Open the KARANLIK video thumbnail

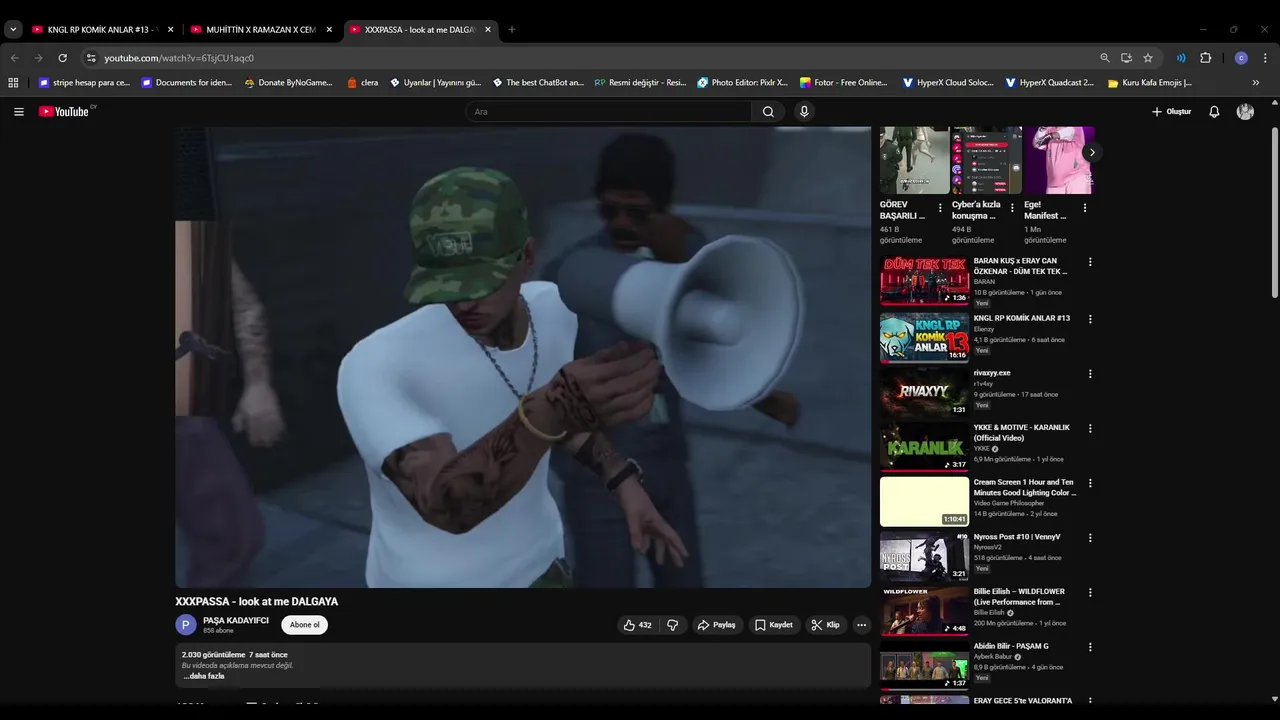click(x=924, y=447)
